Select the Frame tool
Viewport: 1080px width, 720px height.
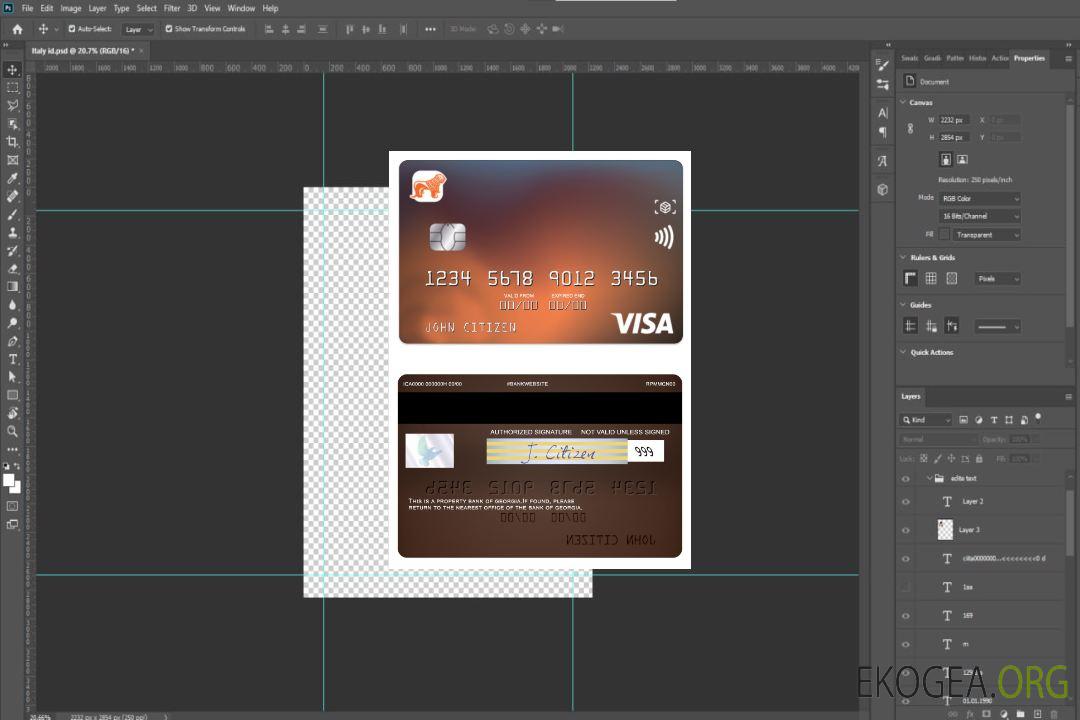click(x=12, y=160)
